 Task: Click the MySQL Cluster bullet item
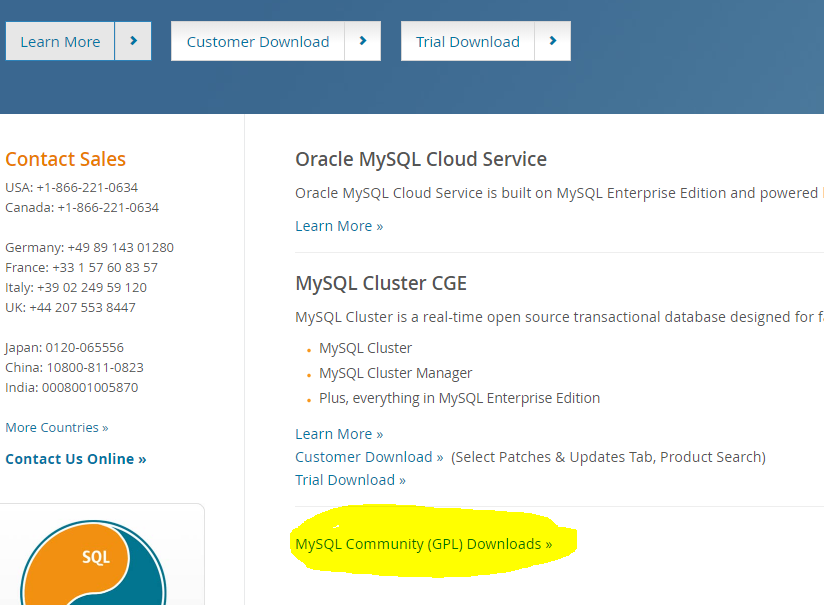365,348
